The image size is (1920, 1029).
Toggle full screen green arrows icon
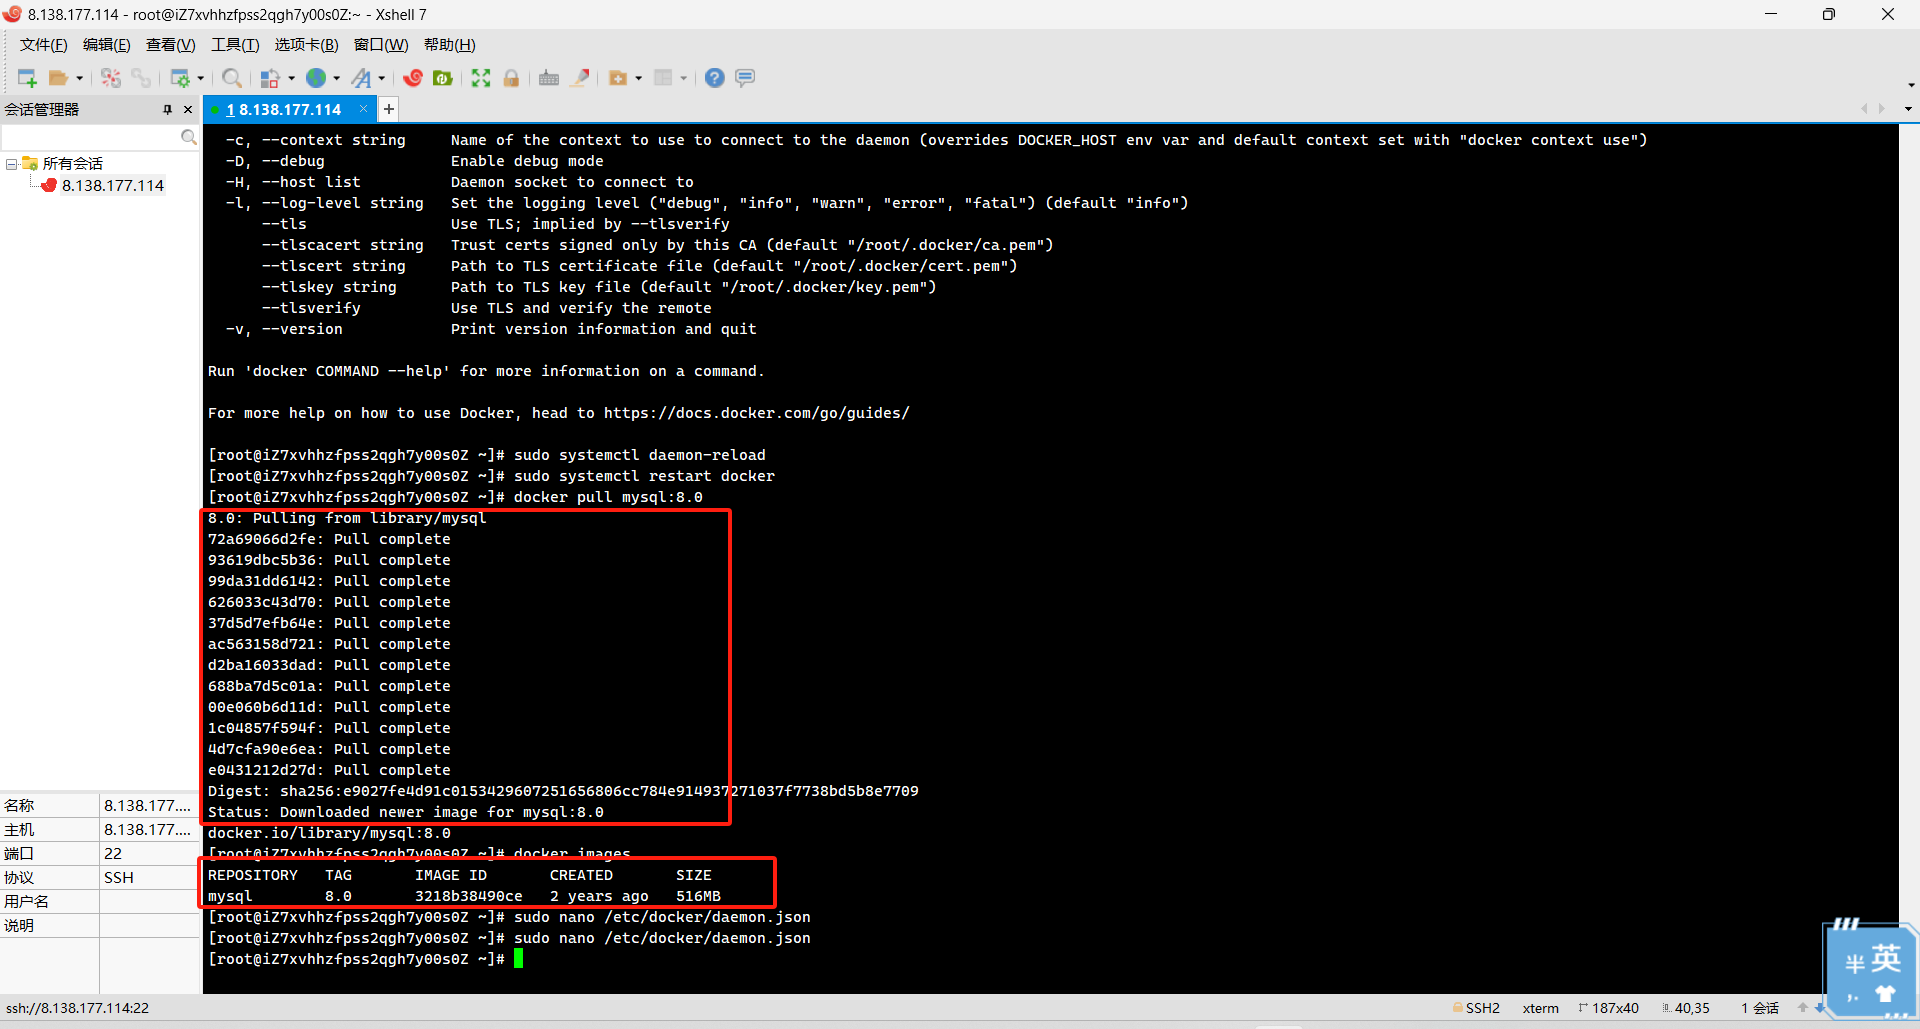point(481,78)
